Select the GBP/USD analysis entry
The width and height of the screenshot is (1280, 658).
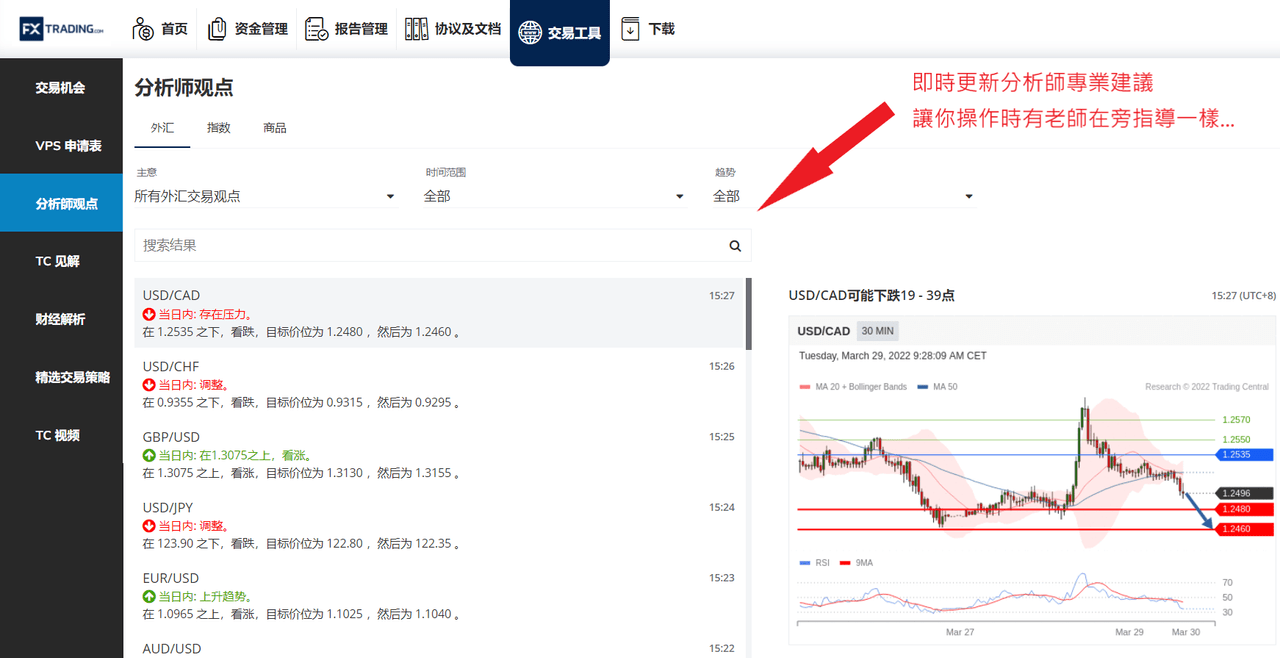point(440,455)
